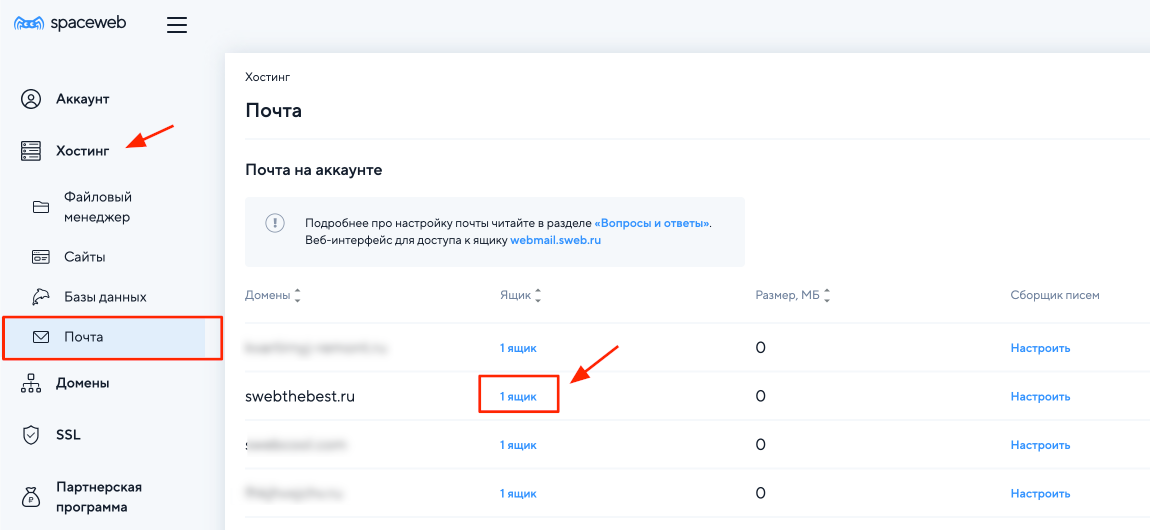The width and height of the screenshot is (1150, 530).
Task: Click the Хостинг breadcrumb above the title
Action: 267,77
